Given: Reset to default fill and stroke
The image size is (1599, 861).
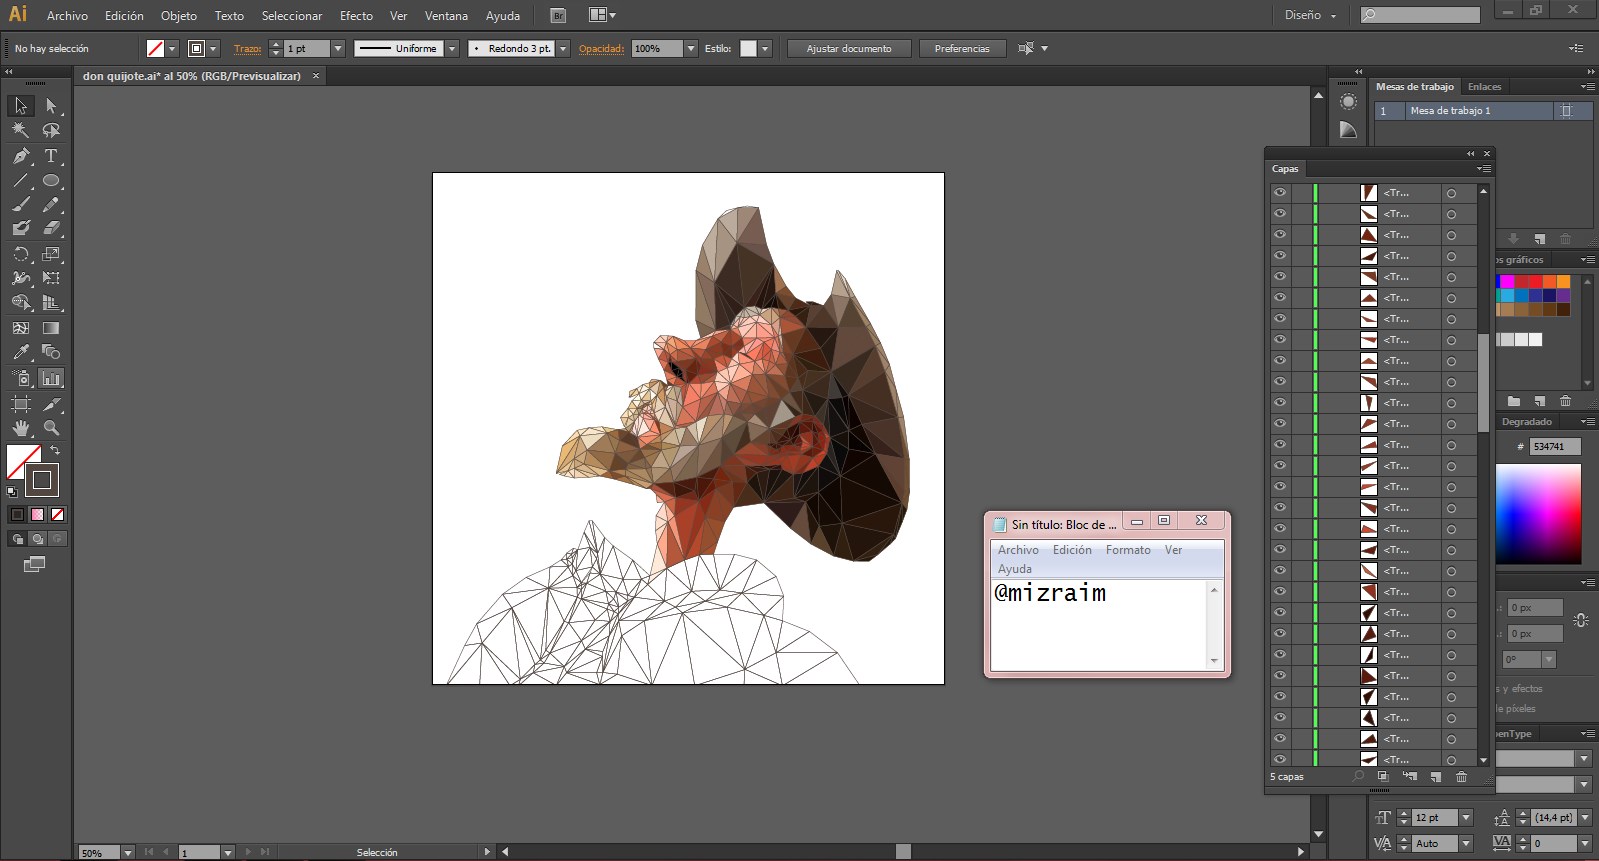Looking at the screenshot, I should coord(12,491).
